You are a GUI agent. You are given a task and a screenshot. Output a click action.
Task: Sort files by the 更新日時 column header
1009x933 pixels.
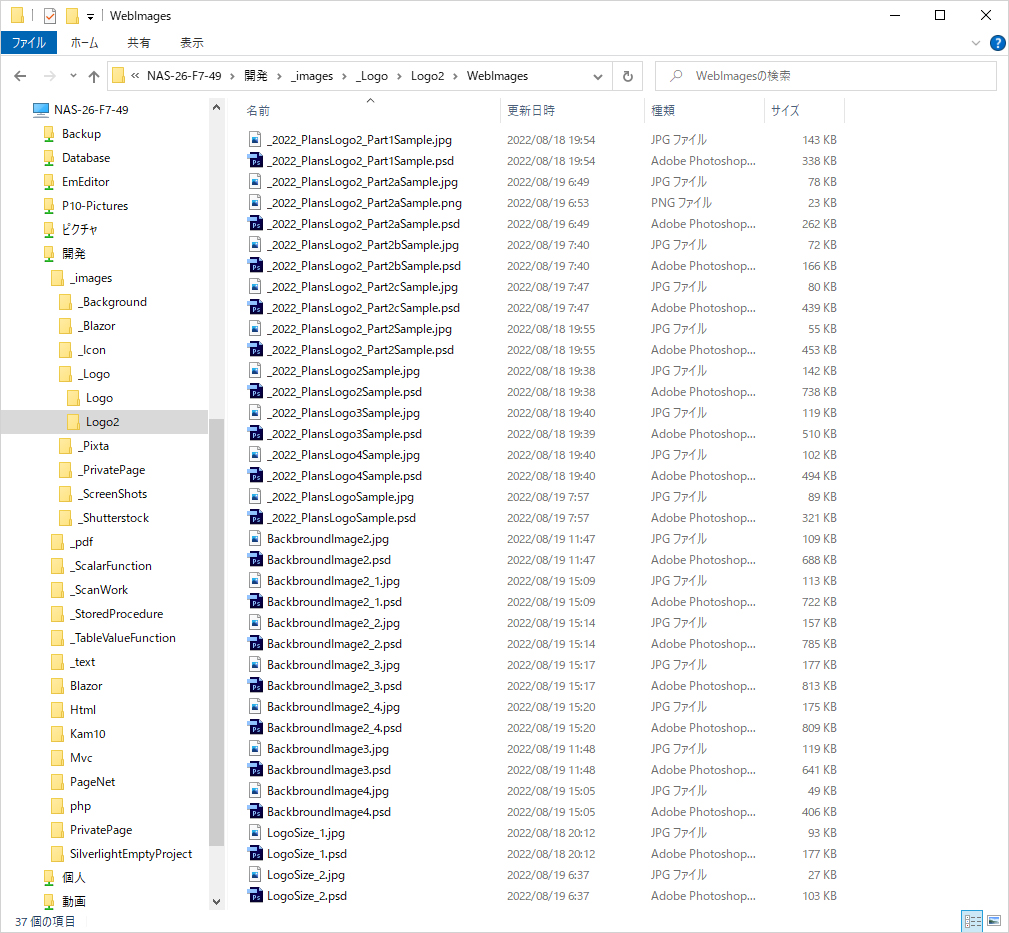(531, 110)
